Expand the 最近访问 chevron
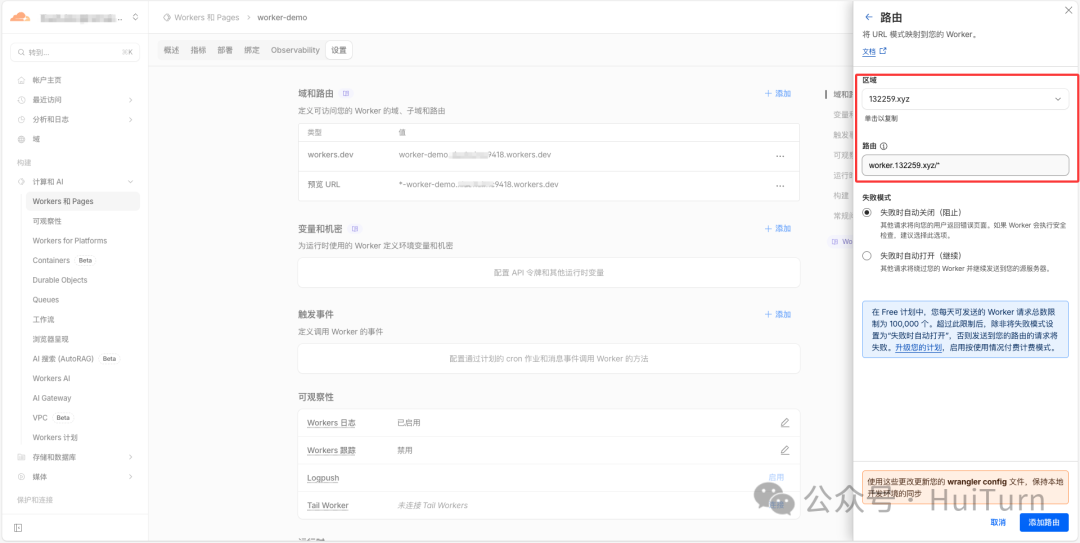 coord(131,100)
